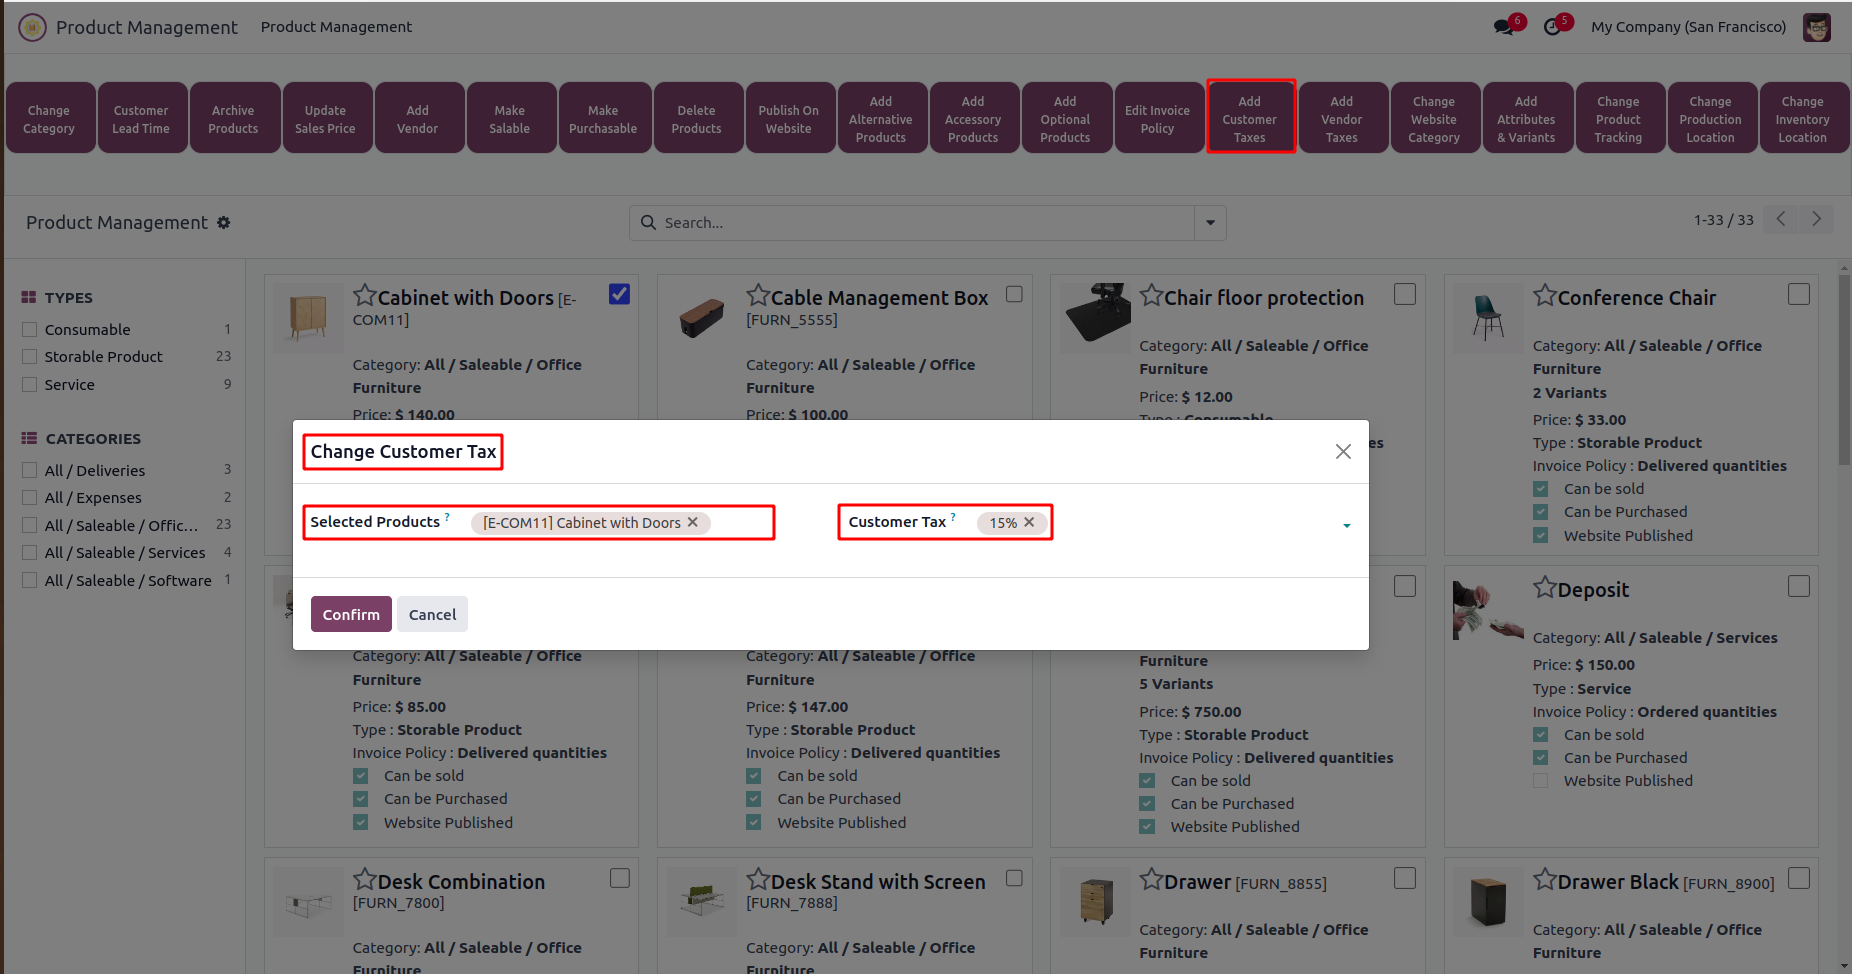Click the Conference Chair product image

[x=1488, y=318]
